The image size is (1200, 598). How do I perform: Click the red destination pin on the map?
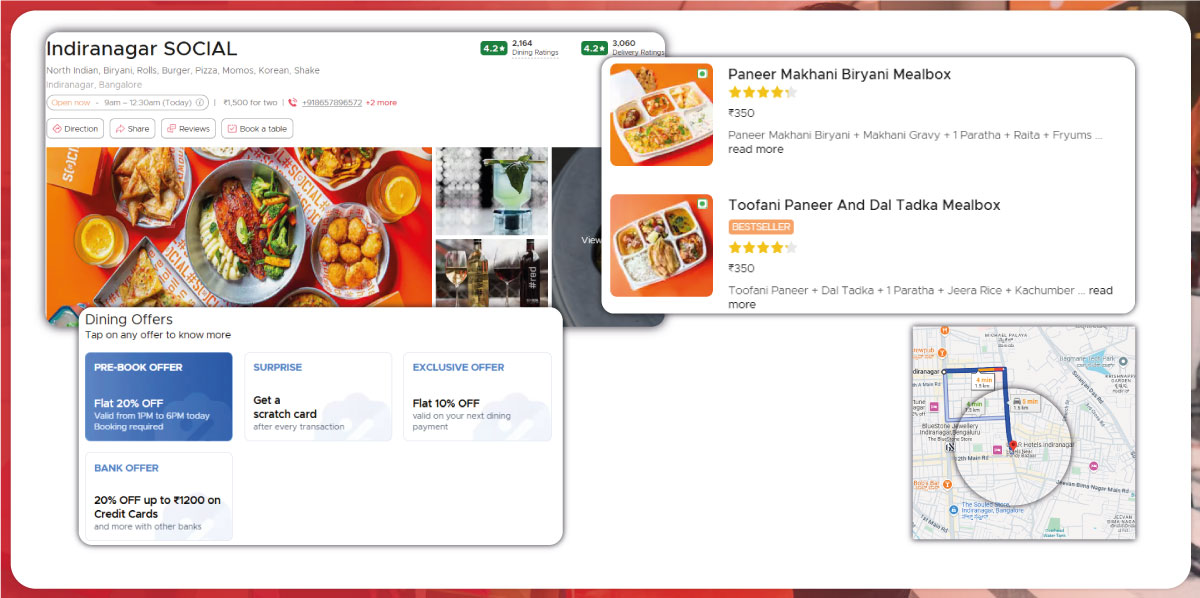coord(1012,446)
